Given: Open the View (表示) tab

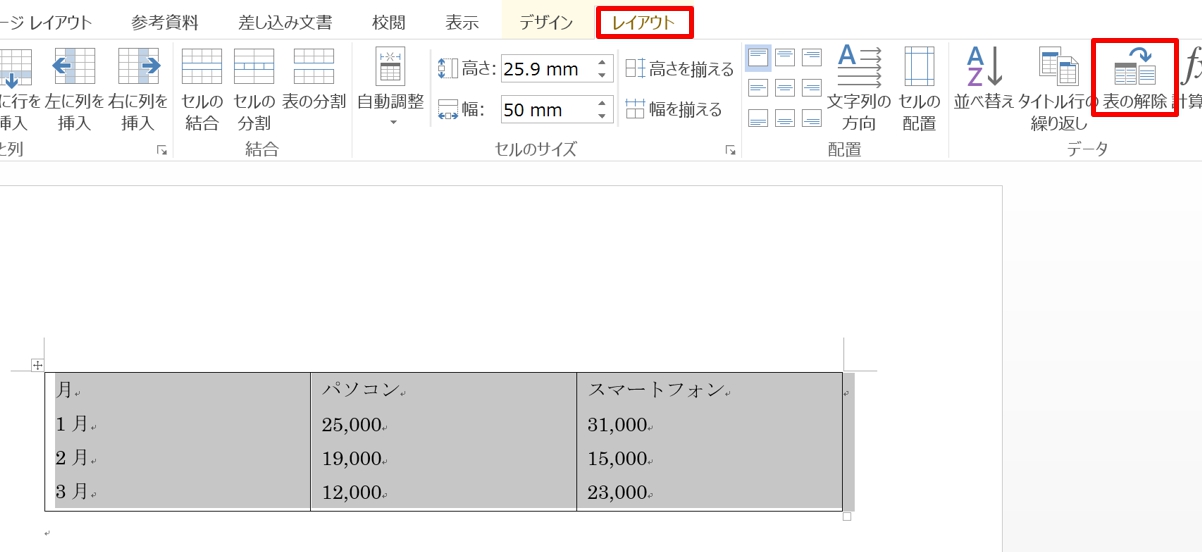Looking at the screenshot, I should tap(462, 22).
